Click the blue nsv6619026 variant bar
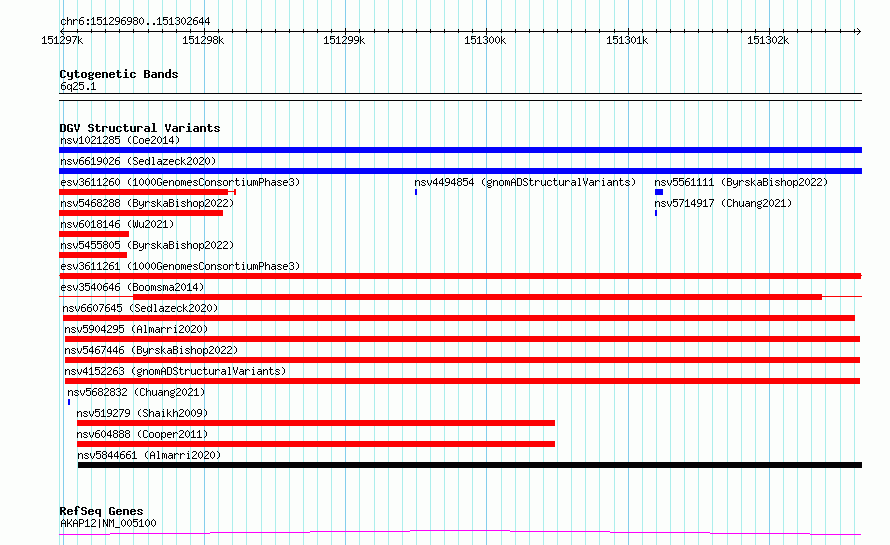 pos(460,171)
